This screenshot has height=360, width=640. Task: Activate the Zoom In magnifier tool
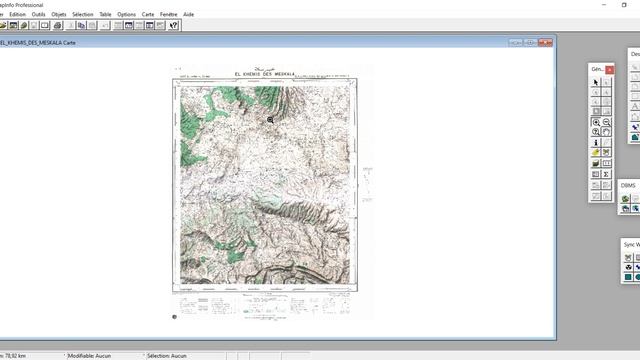[x=596, y=122]
